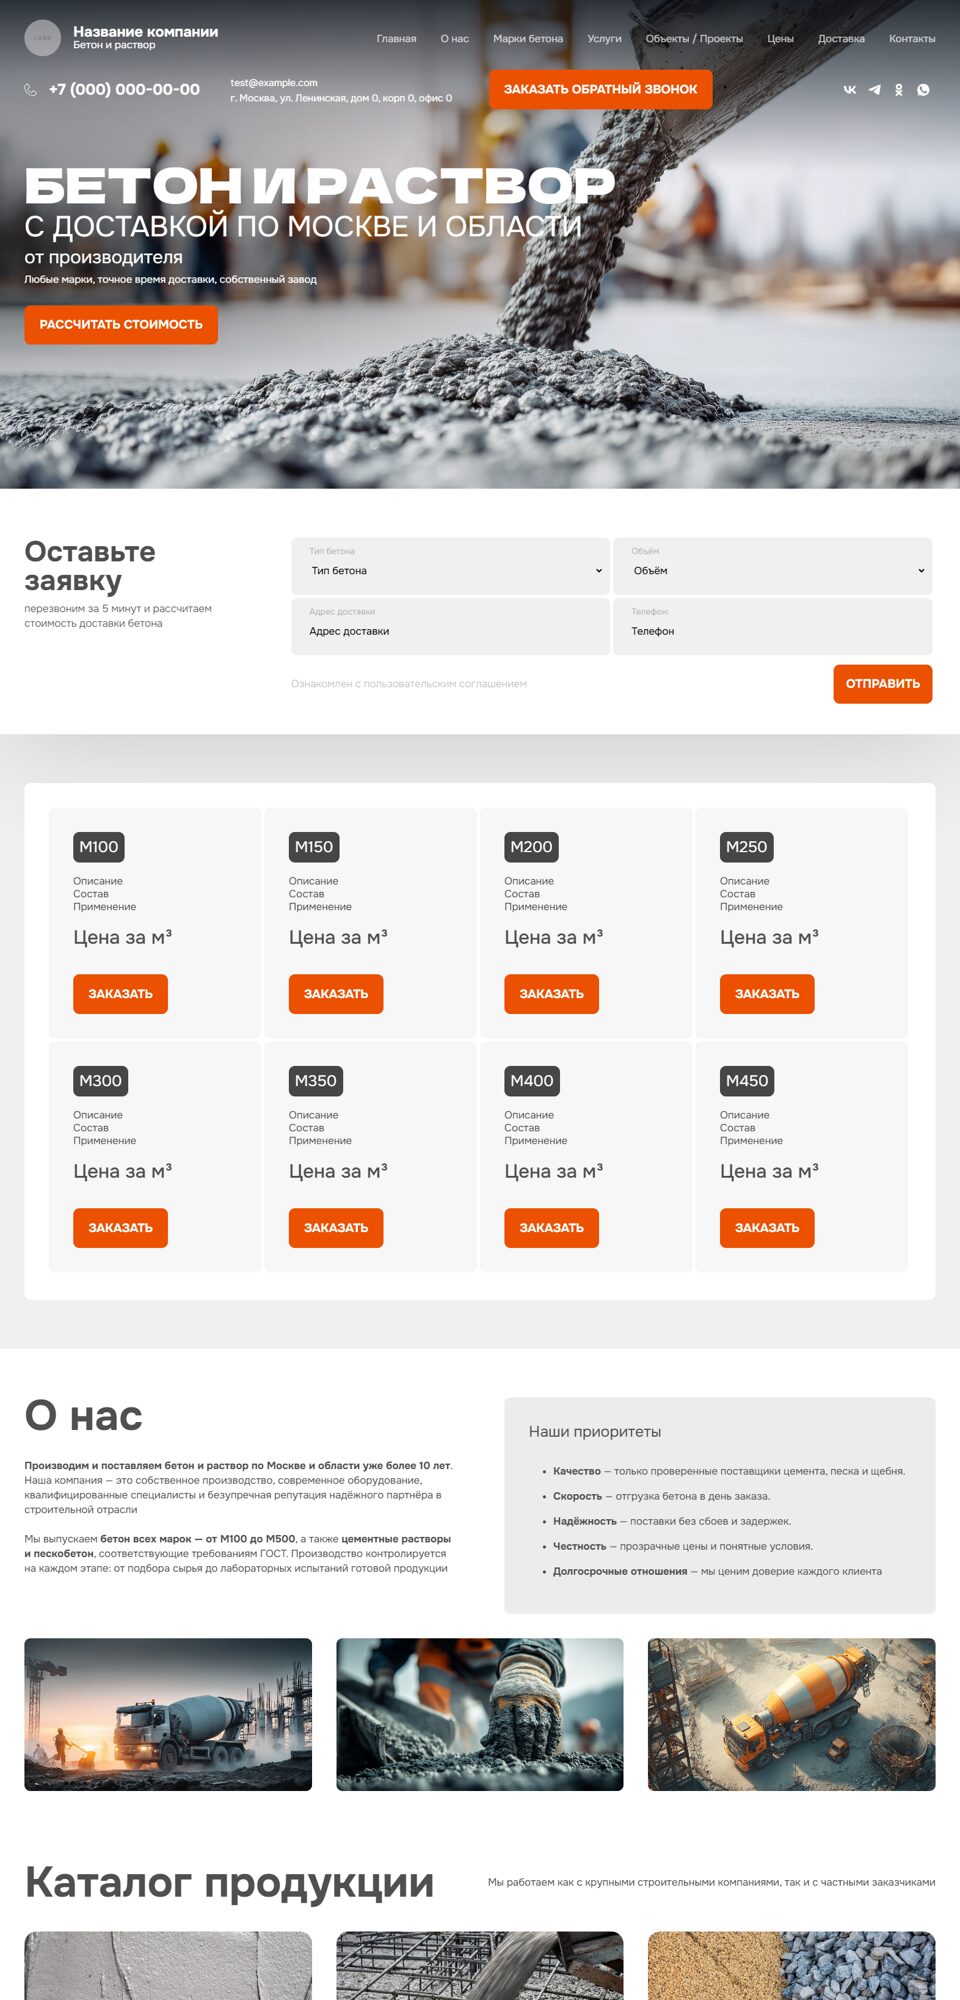Go to 'Контакты' in navigation
960x2000 pixels.
pyautogui.click(x=911, y=39)
